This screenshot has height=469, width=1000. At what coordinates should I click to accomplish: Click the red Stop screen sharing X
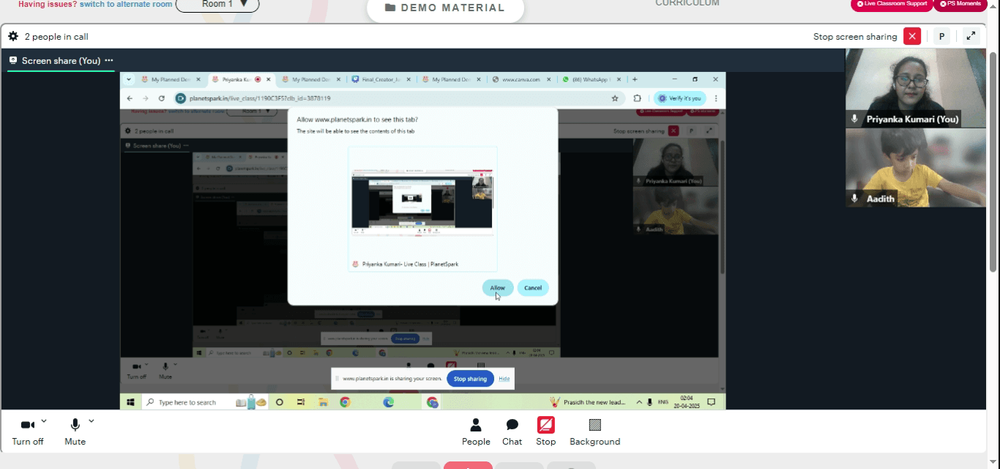click(x=913, y=36)
